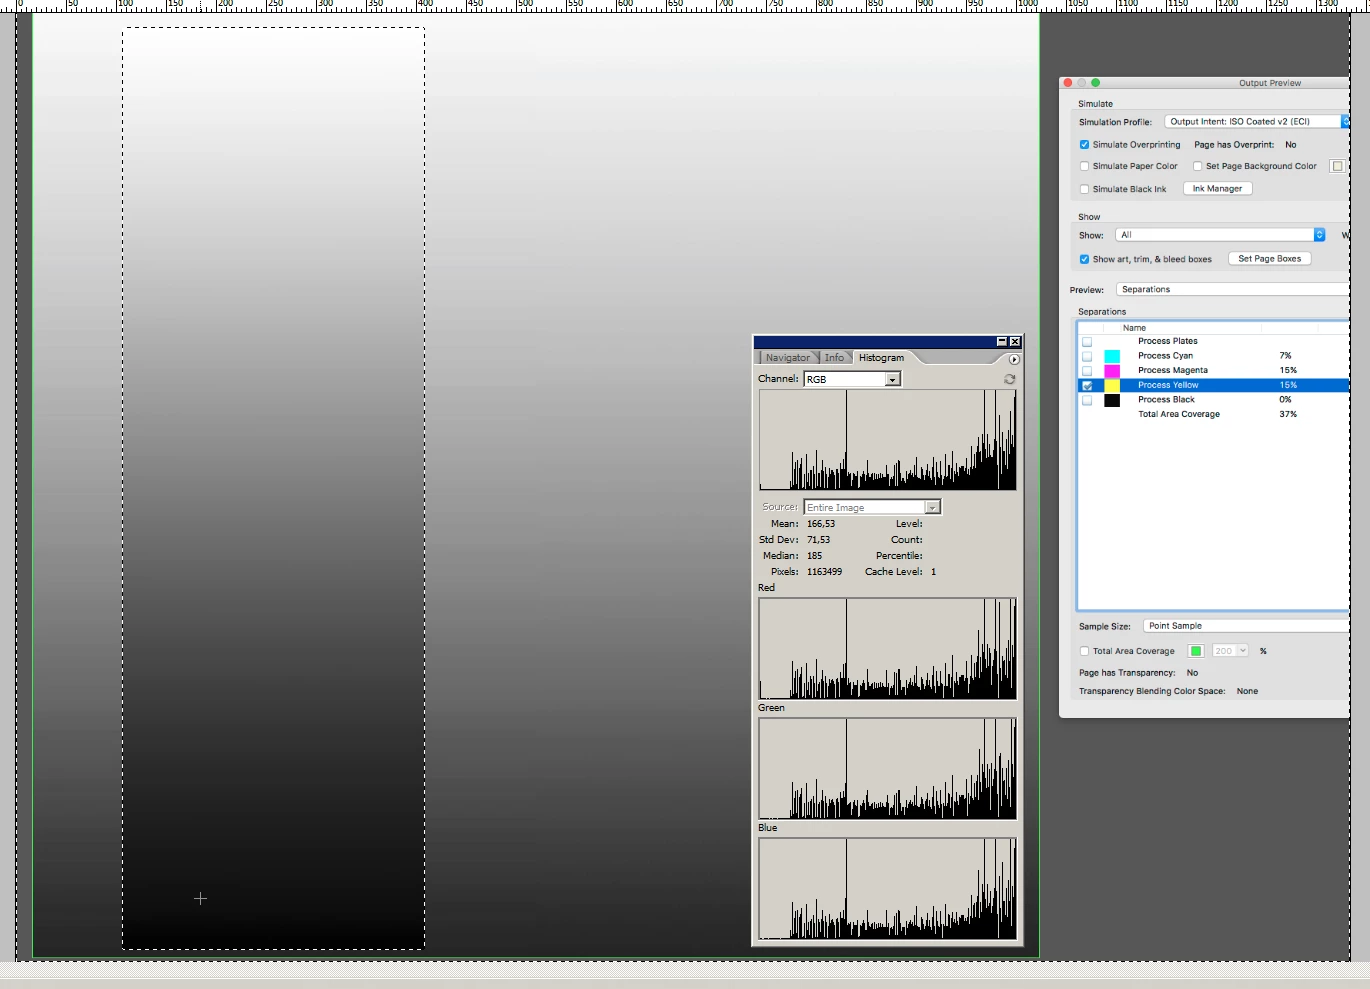
Task: Toggle Show art, trim, & bleed boxes
Action: pos(1084,259)
